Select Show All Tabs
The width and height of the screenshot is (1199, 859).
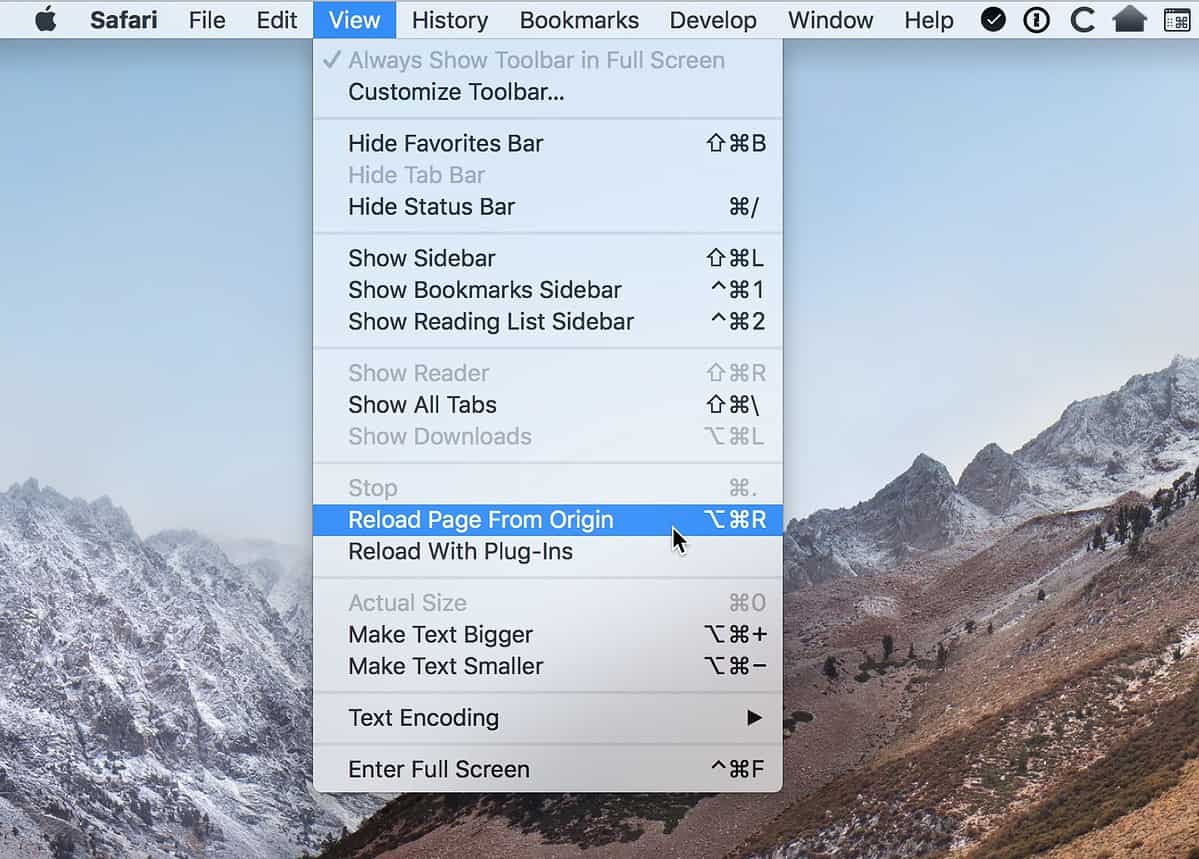click(422, 405)
